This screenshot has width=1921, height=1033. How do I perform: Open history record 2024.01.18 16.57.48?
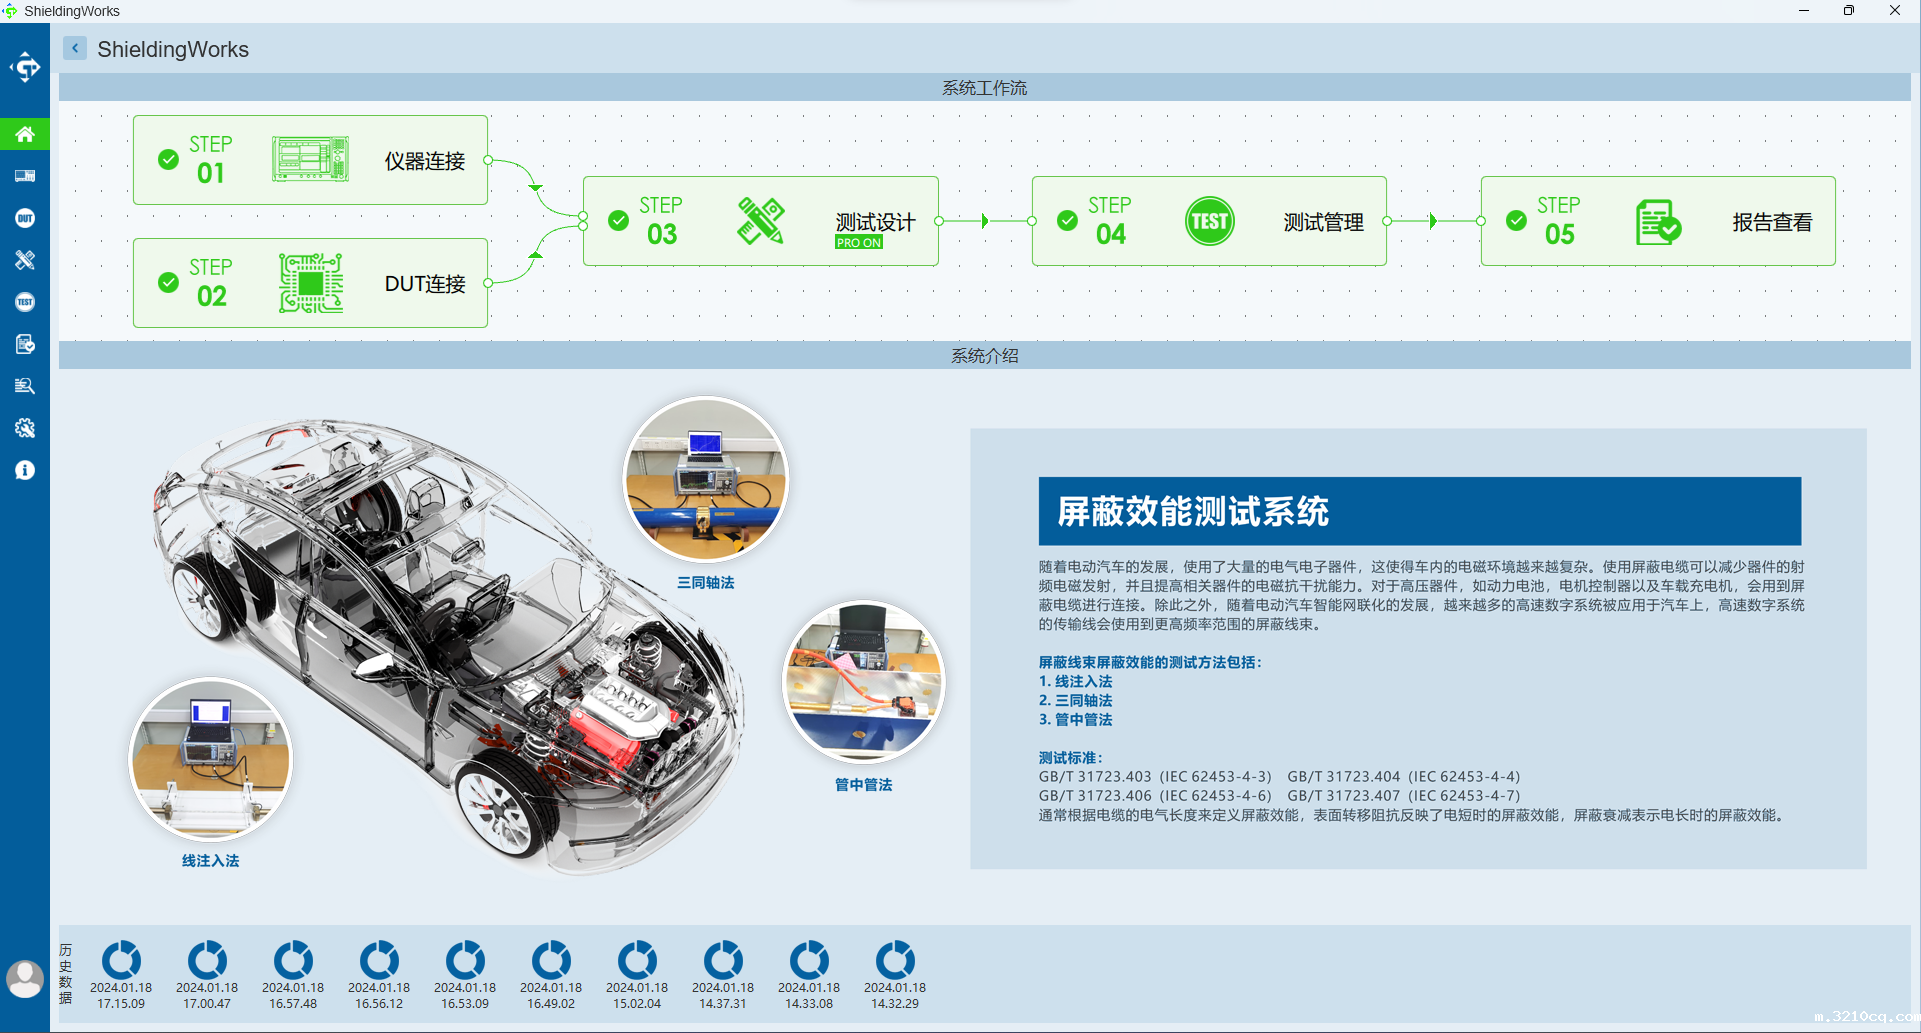[x=293, y=975]
